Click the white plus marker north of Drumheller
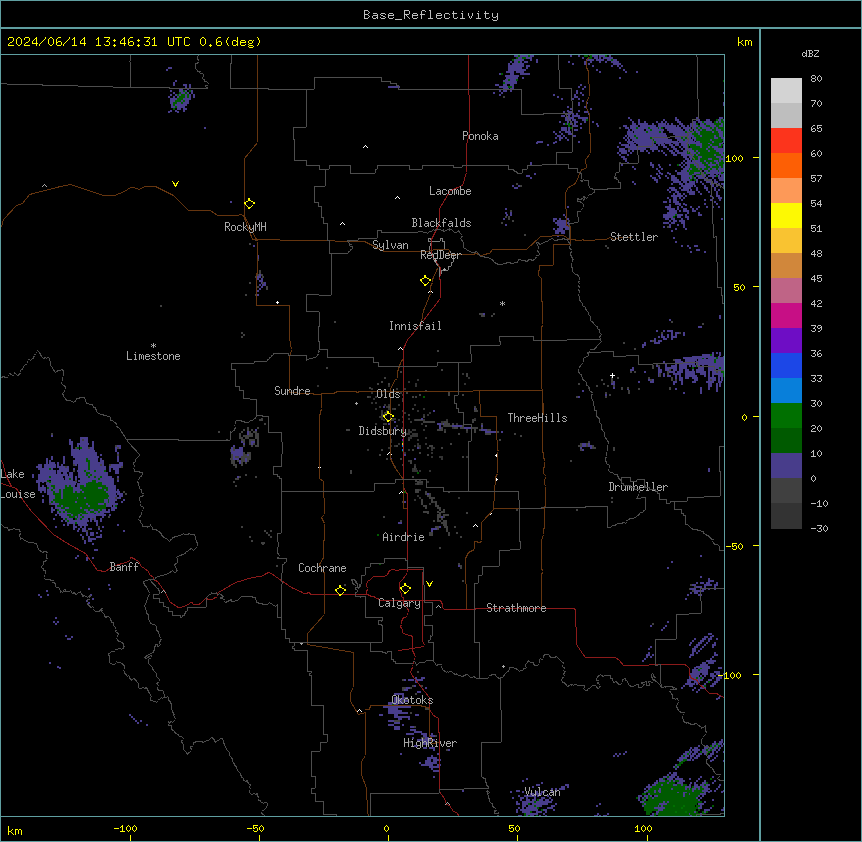The height and width of the screenshot is (842, 862). pyautogui.click(x=612, y=376)
